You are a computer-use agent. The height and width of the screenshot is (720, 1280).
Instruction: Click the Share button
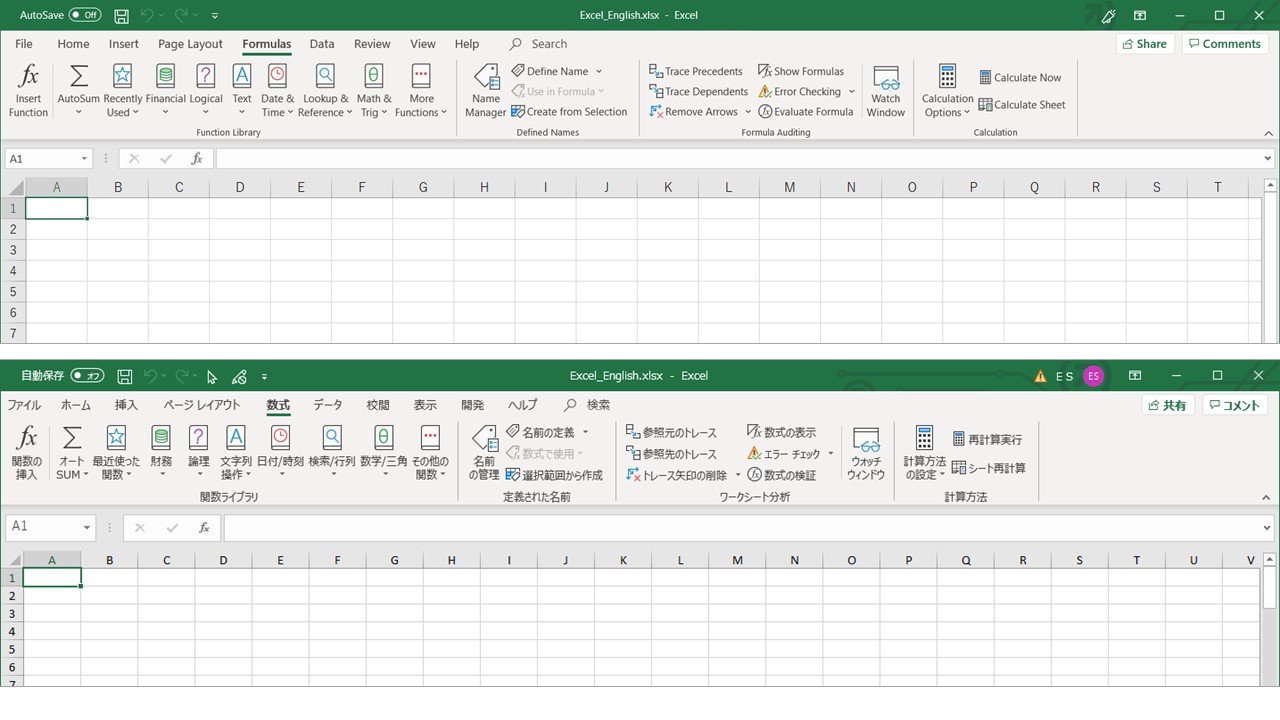1144,43
